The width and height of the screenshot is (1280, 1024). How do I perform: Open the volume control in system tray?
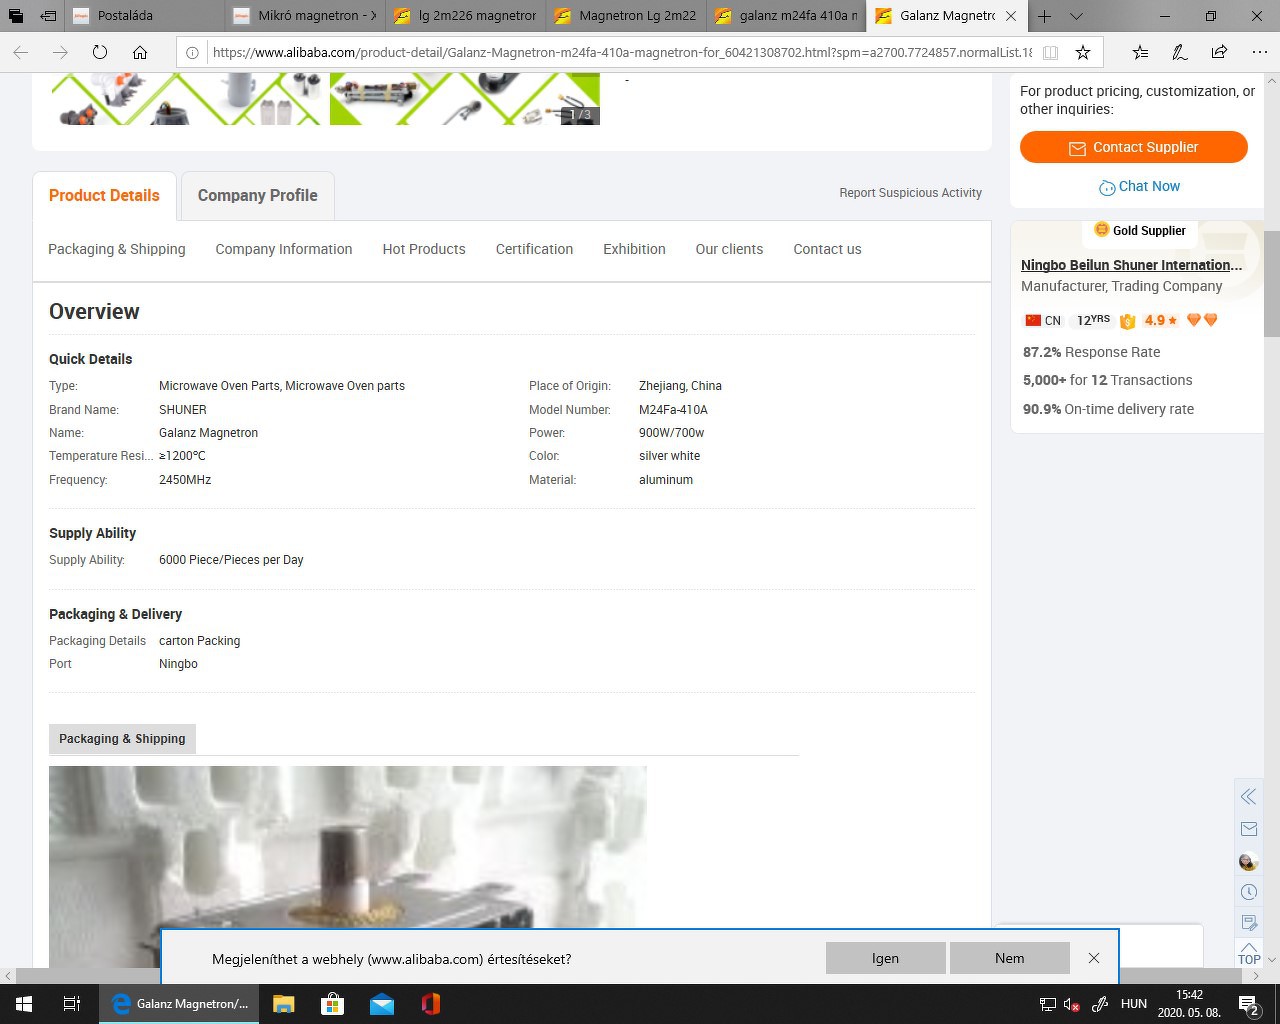tap(1072, 1004)
